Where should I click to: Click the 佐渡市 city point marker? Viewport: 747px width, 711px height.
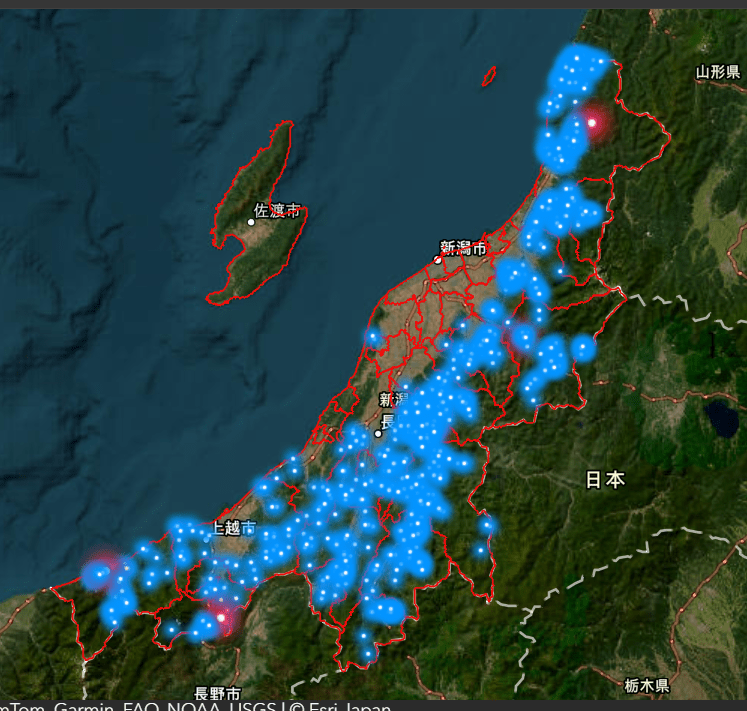click(251, 222)
